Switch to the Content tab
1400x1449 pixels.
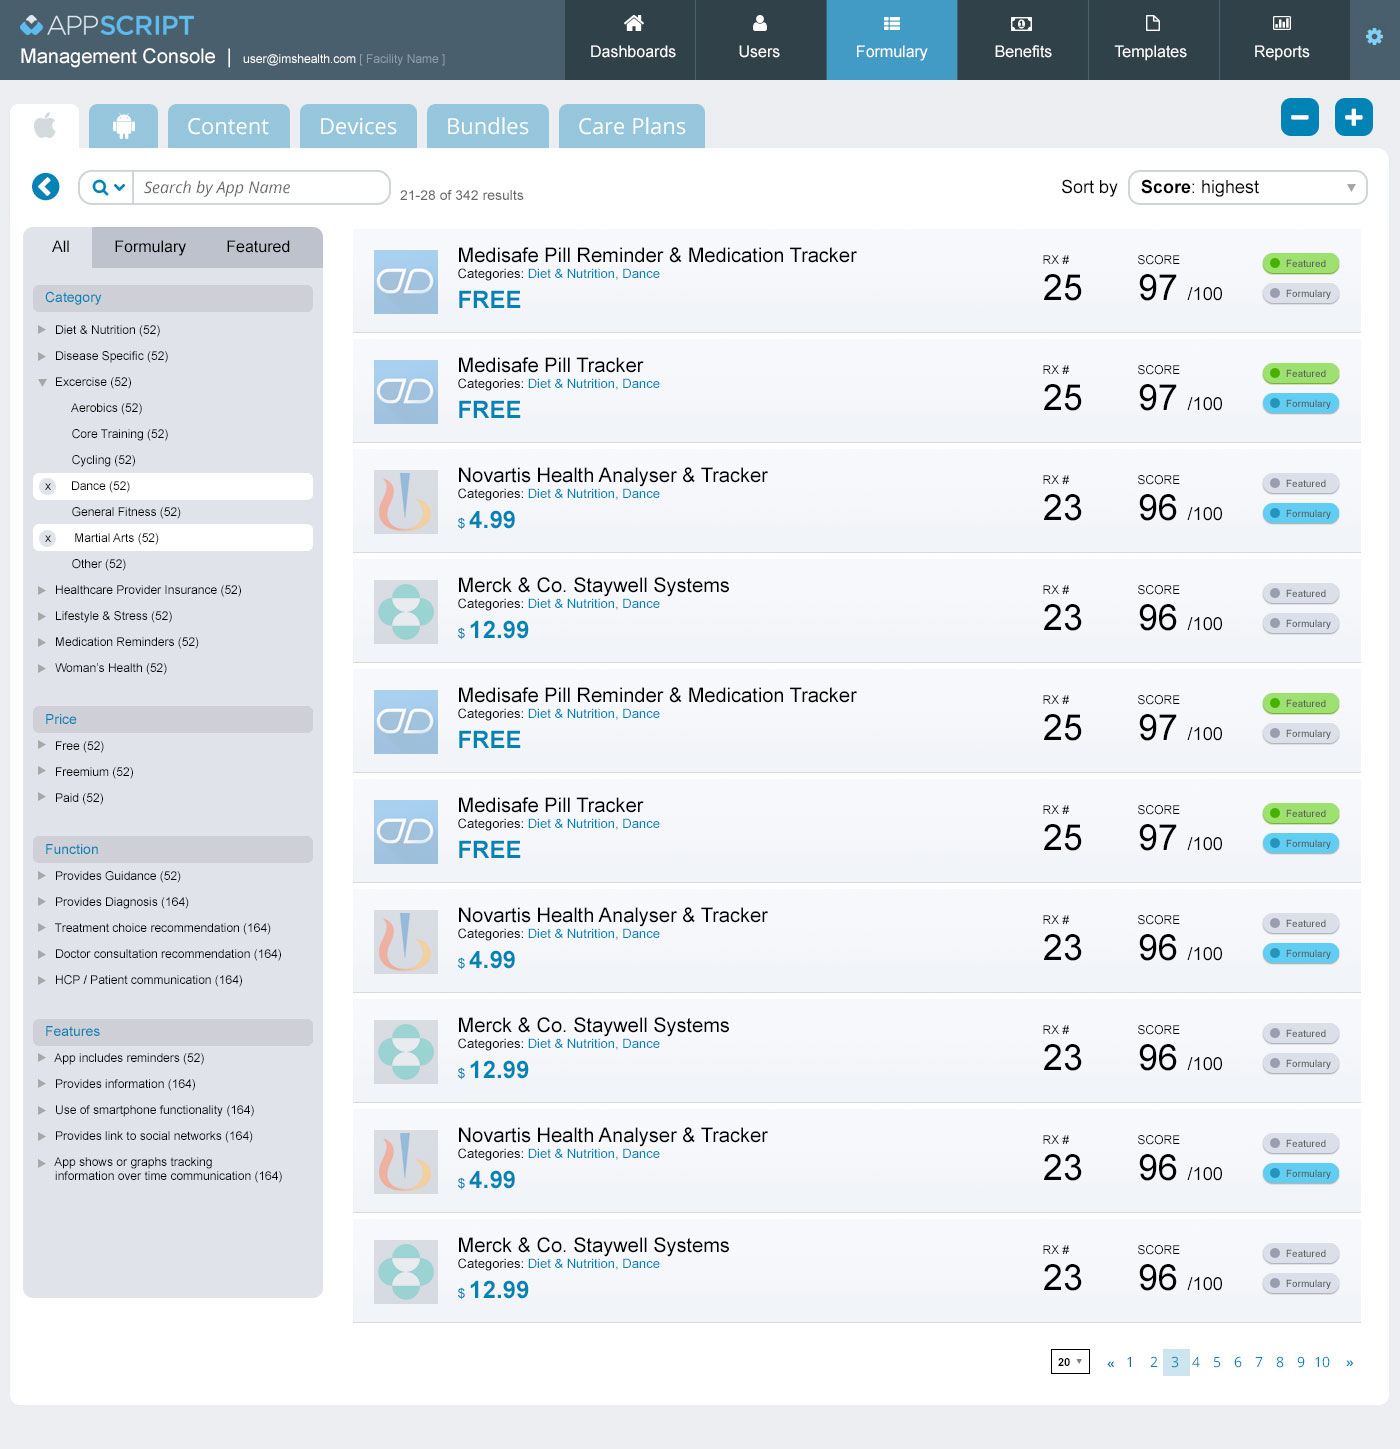[x=228, y=126]
